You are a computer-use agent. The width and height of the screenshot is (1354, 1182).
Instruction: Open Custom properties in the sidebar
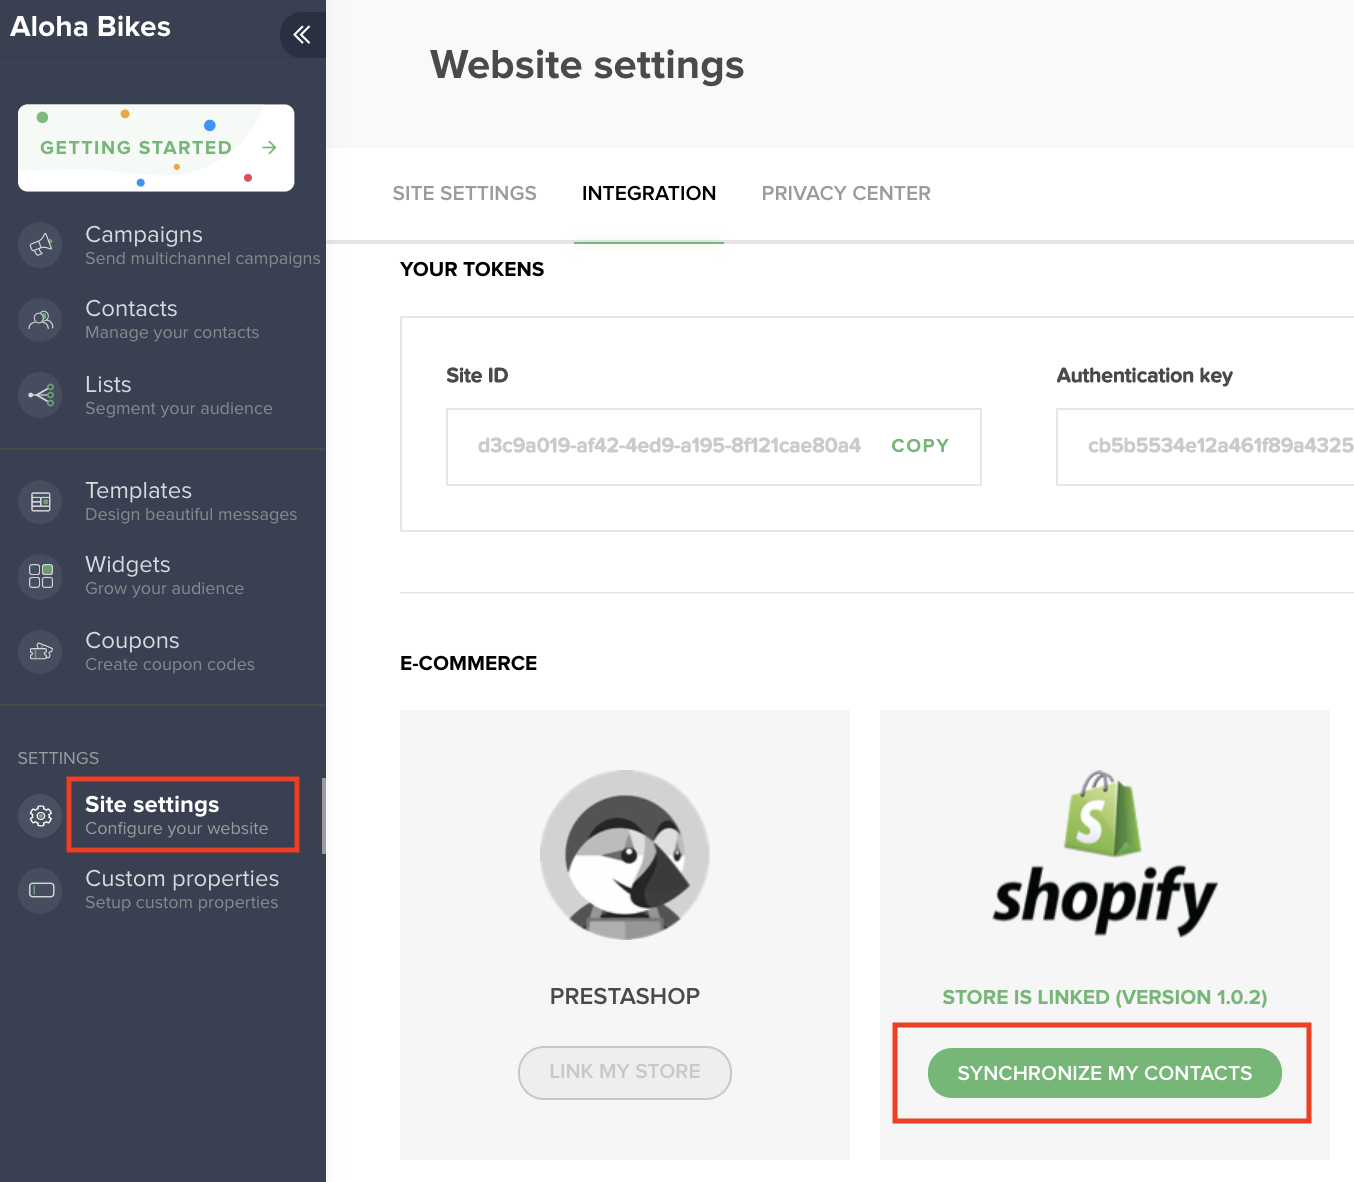click(x=163, y=890)
